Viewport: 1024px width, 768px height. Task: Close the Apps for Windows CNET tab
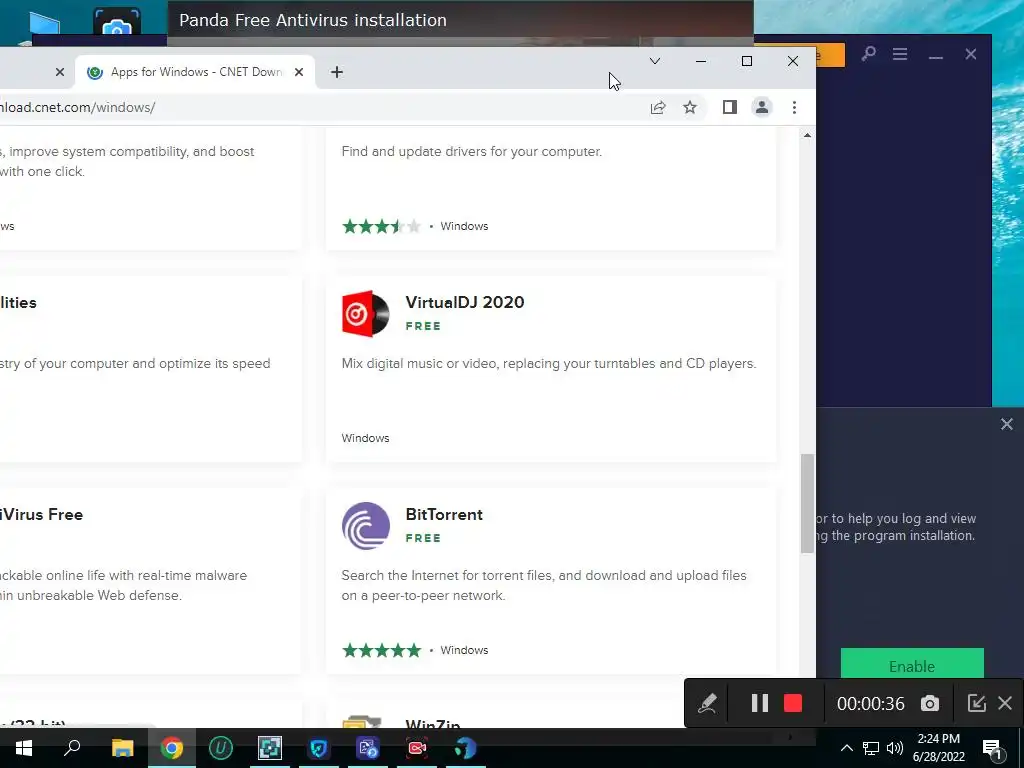[298, 72]
